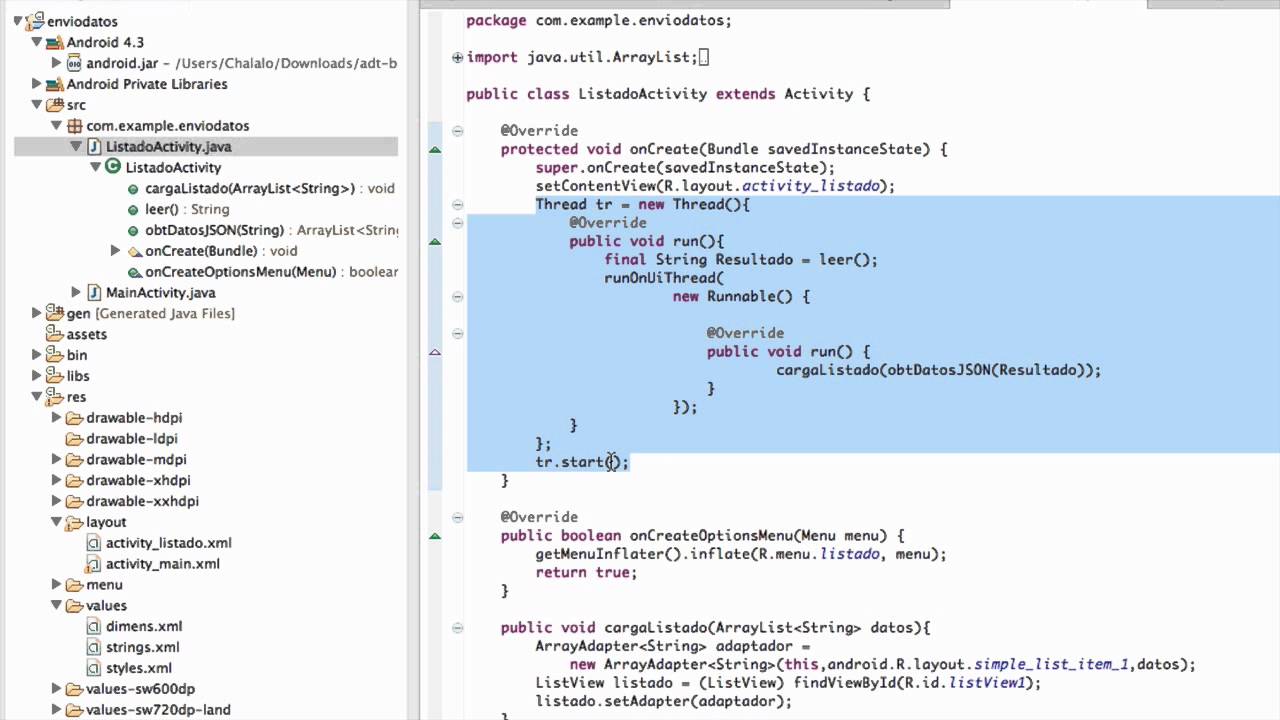The height and width of the screenshot is (720, 1280).
Task: Click the res folder icon
Action: (x=55, y=397)
